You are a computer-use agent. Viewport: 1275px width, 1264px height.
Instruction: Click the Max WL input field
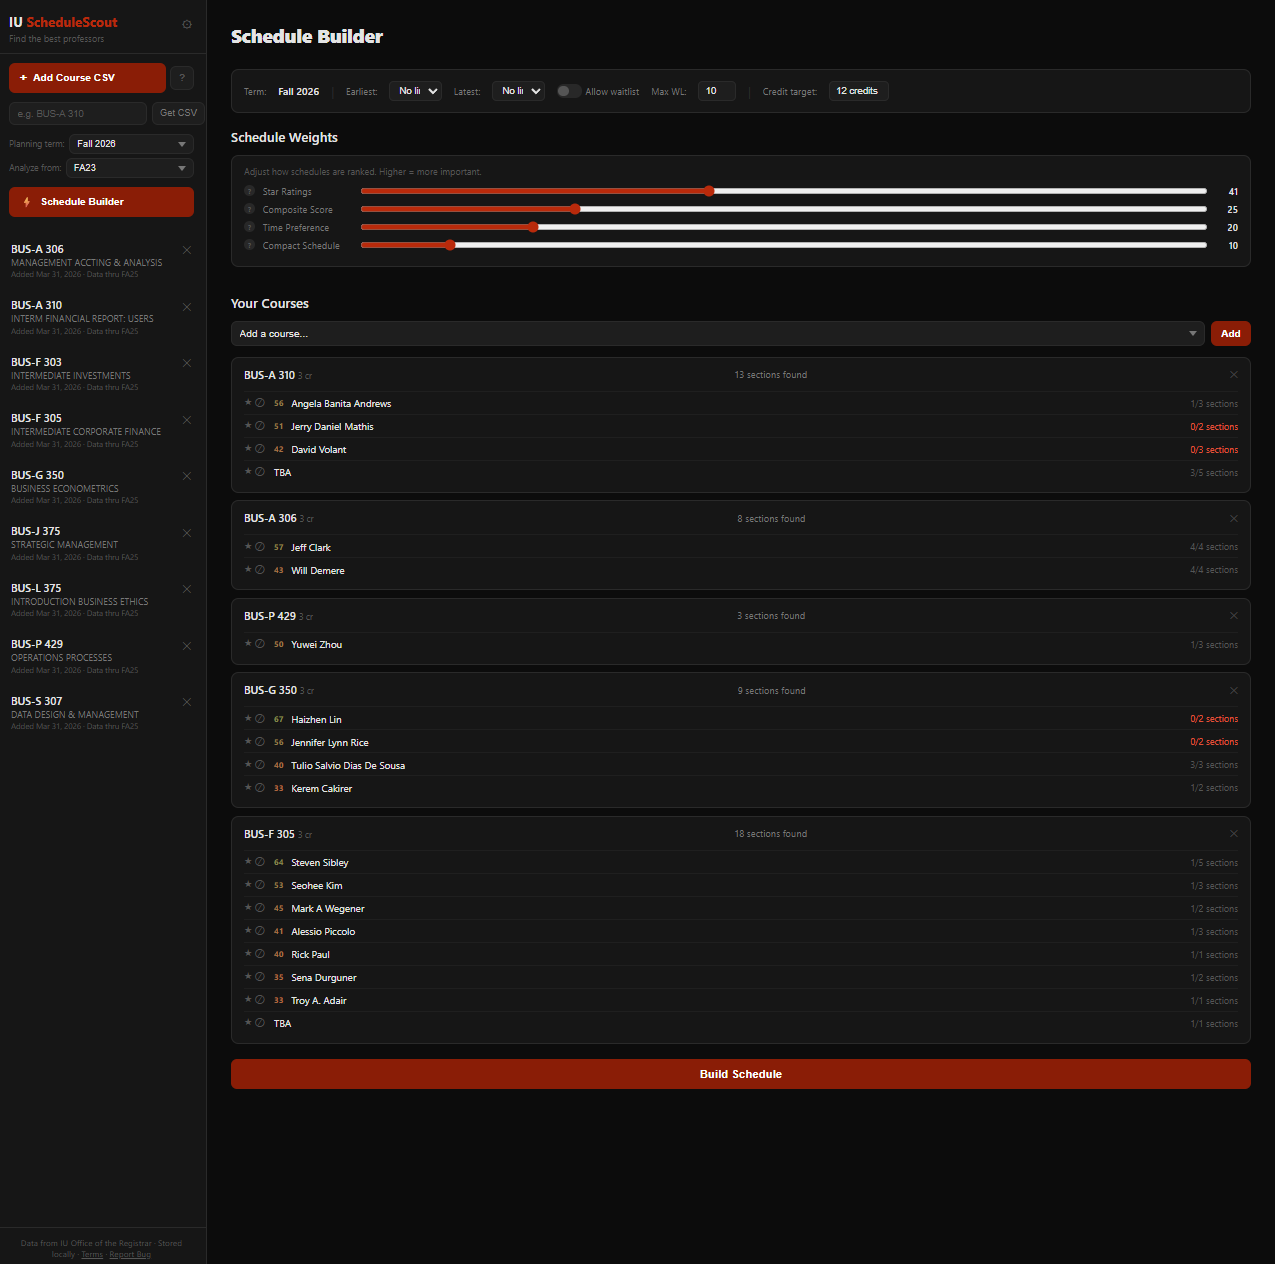(716, 90)
